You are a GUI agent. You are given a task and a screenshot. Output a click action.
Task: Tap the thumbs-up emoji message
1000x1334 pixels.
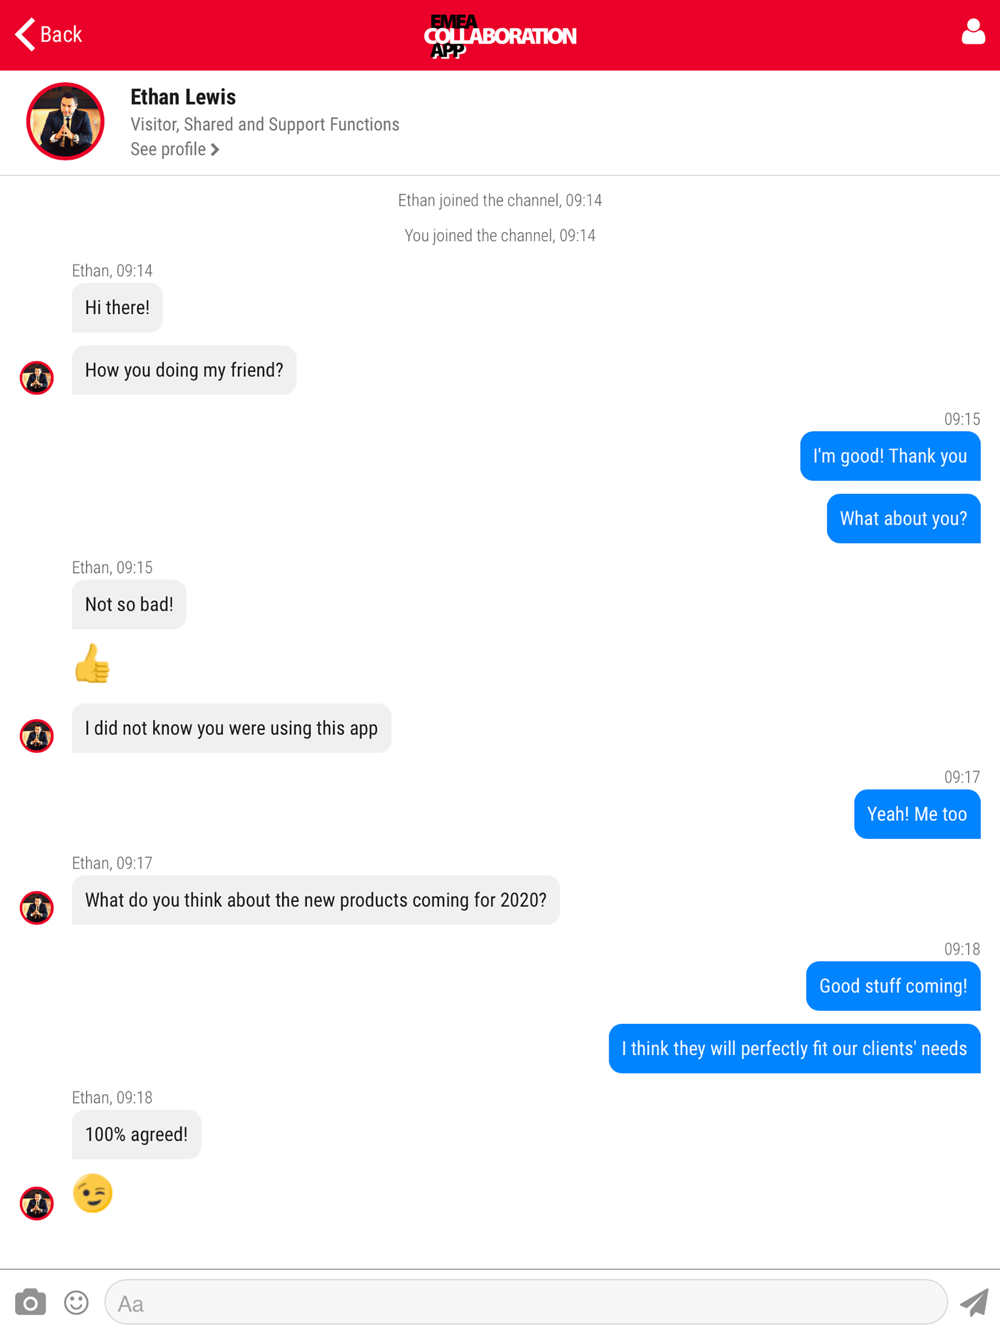click(92, 663)
